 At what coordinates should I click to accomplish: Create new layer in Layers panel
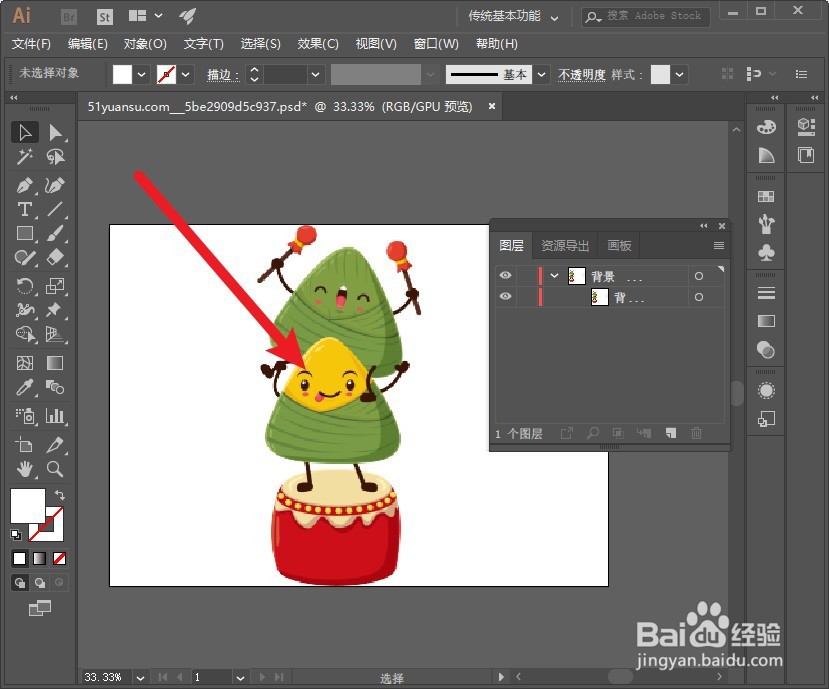tap(671, 434)
